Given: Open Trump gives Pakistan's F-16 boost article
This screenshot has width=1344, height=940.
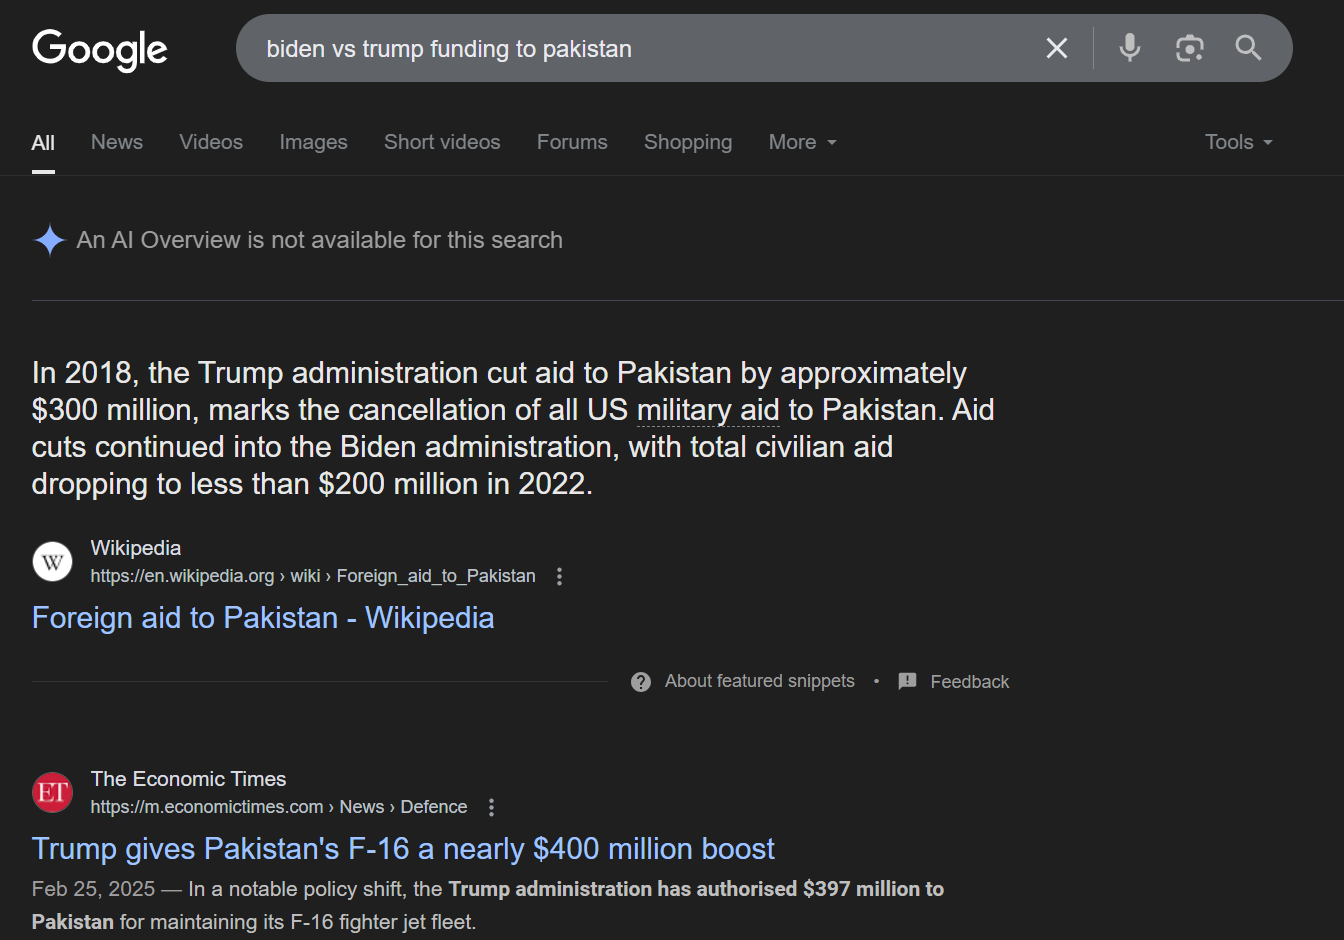Looking at the screenshot, I should pos(403,849).
